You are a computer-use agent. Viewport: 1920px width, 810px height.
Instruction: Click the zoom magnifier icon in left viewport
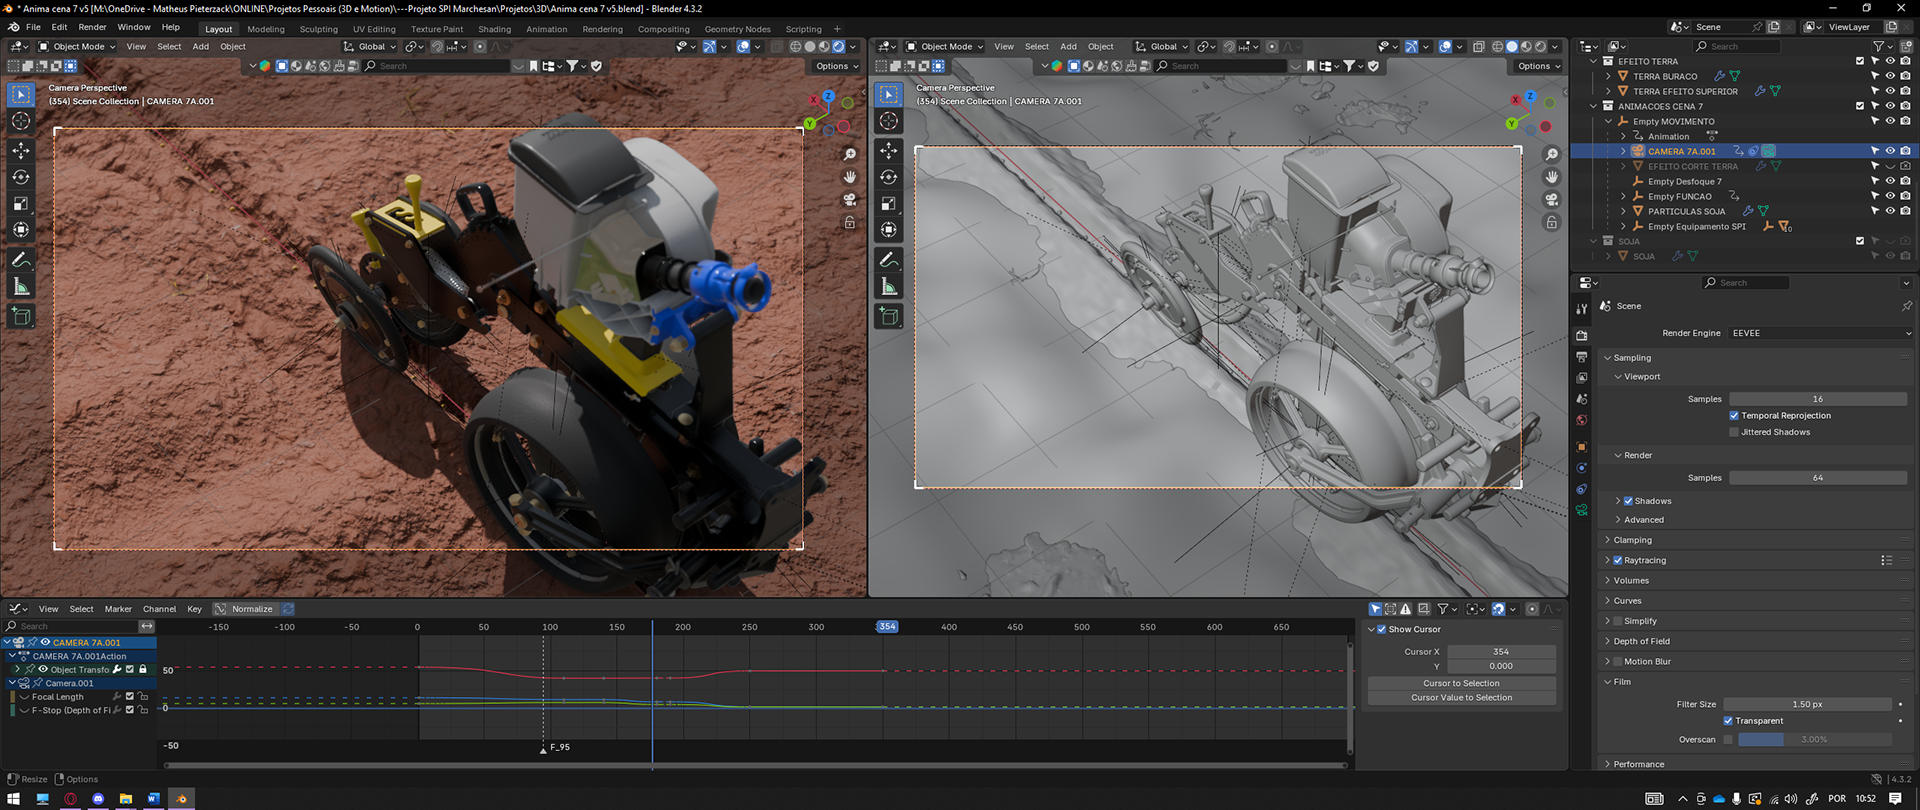point(850,155)
